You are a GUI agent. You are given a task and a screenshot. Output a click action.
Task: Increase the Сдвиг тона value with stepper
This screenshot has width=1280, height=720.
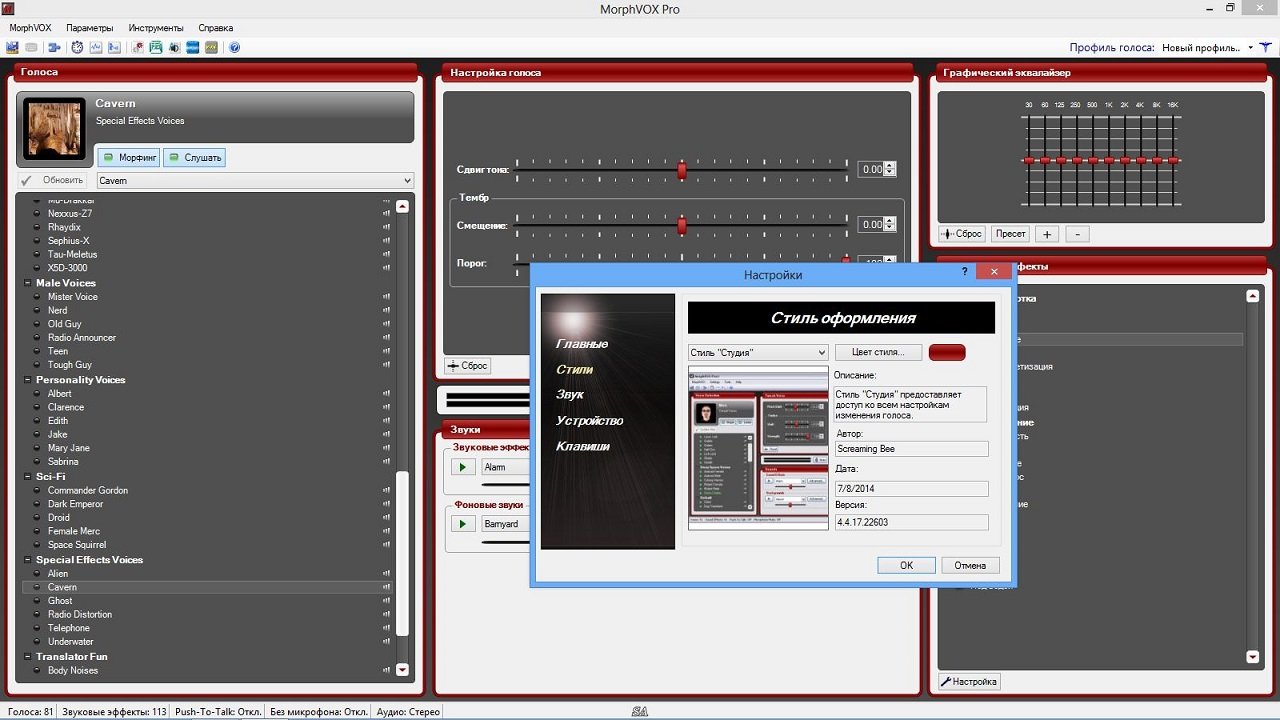pyautogui.click(x=890, y=166)
